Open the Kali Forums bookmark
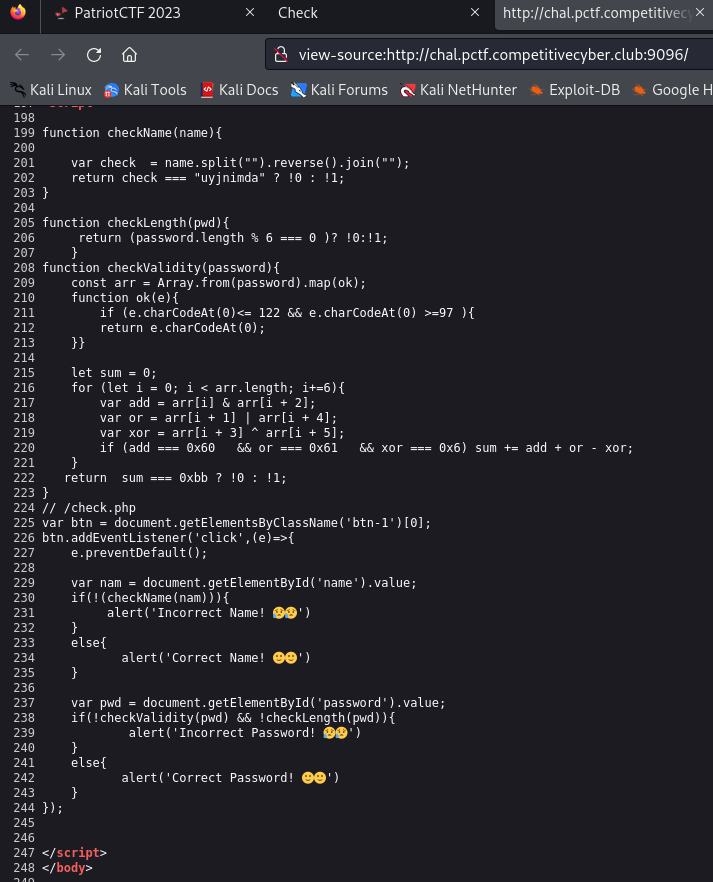Screen dimensions: 713x882 click(x=339, y=90)
